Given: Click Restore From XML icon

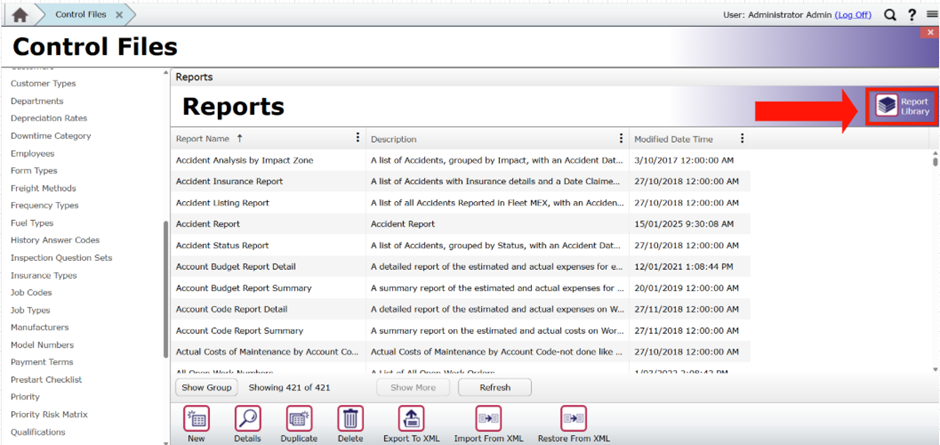Looking at the screenshot, I should pos(573,419).
